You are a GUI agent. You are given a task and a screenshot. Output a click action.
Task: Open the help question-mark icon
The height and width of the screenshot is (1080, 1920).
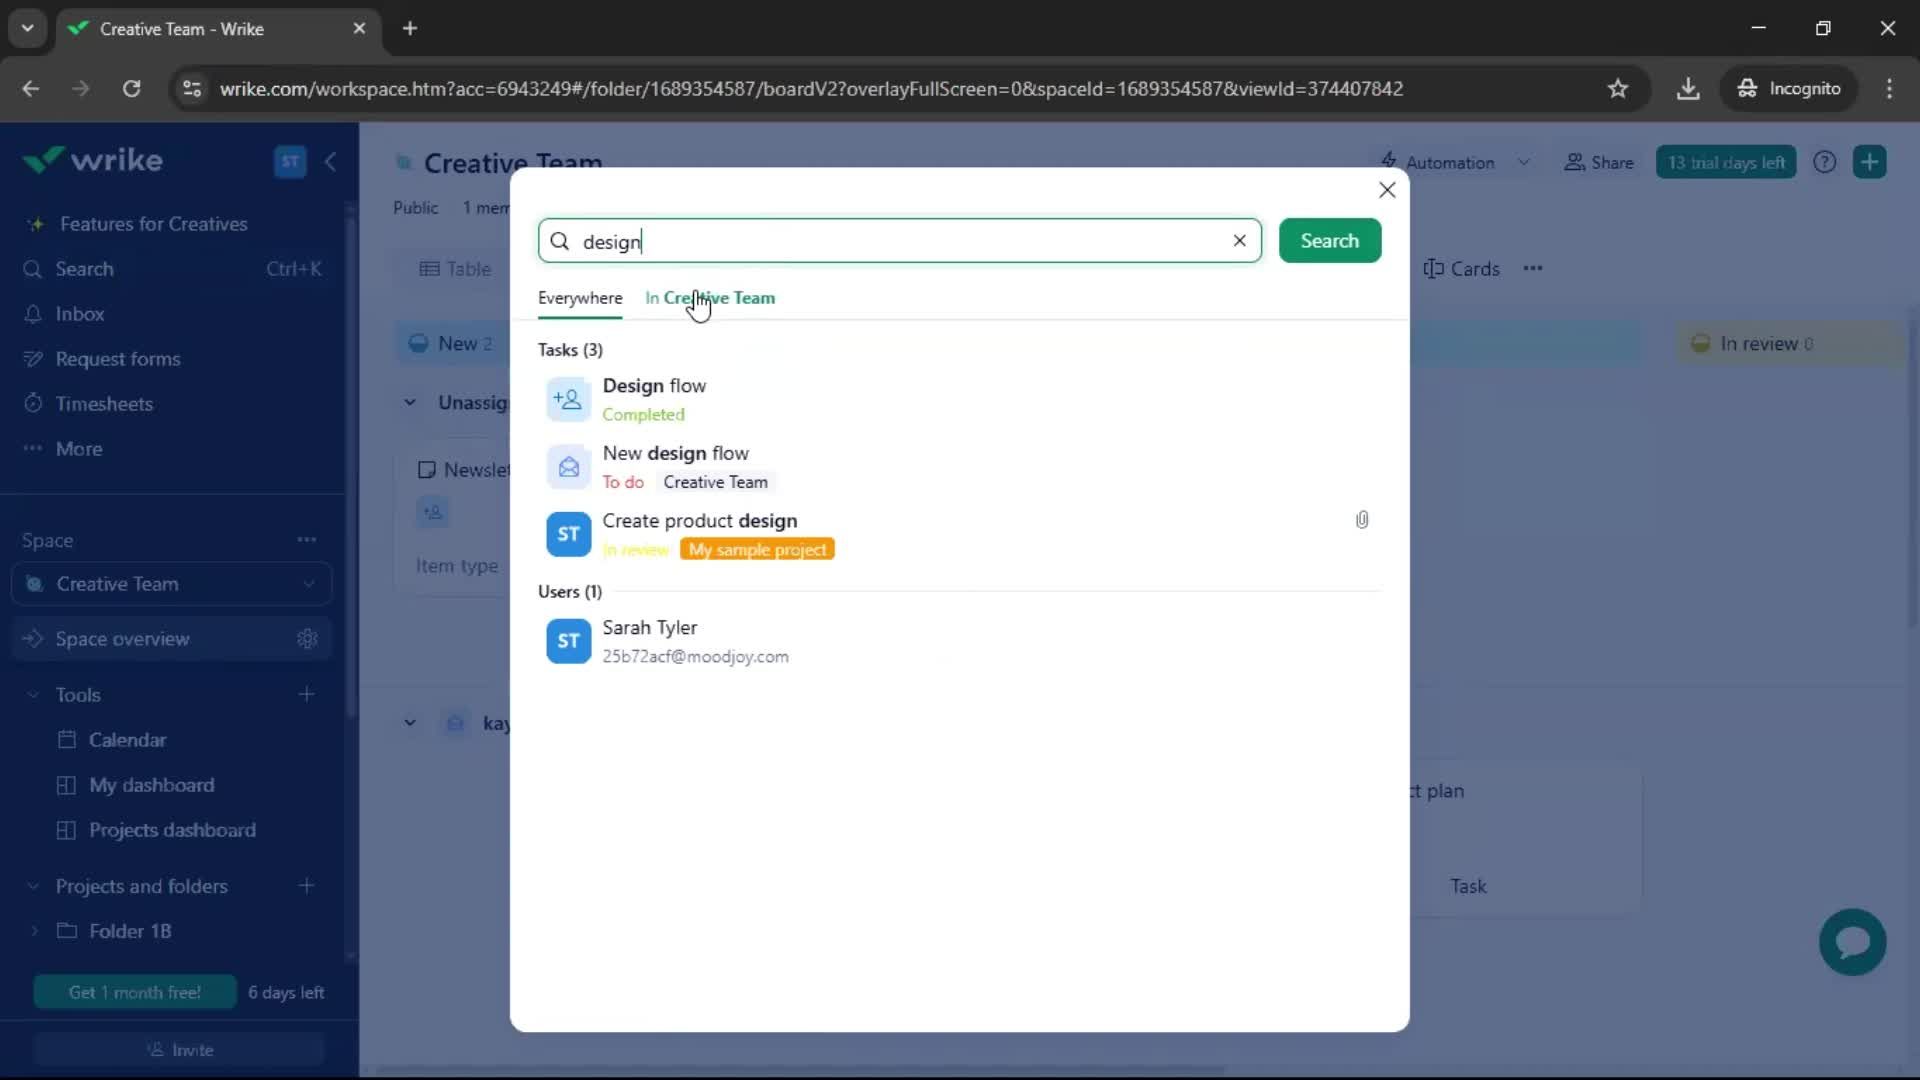[x=1824, y=162]
